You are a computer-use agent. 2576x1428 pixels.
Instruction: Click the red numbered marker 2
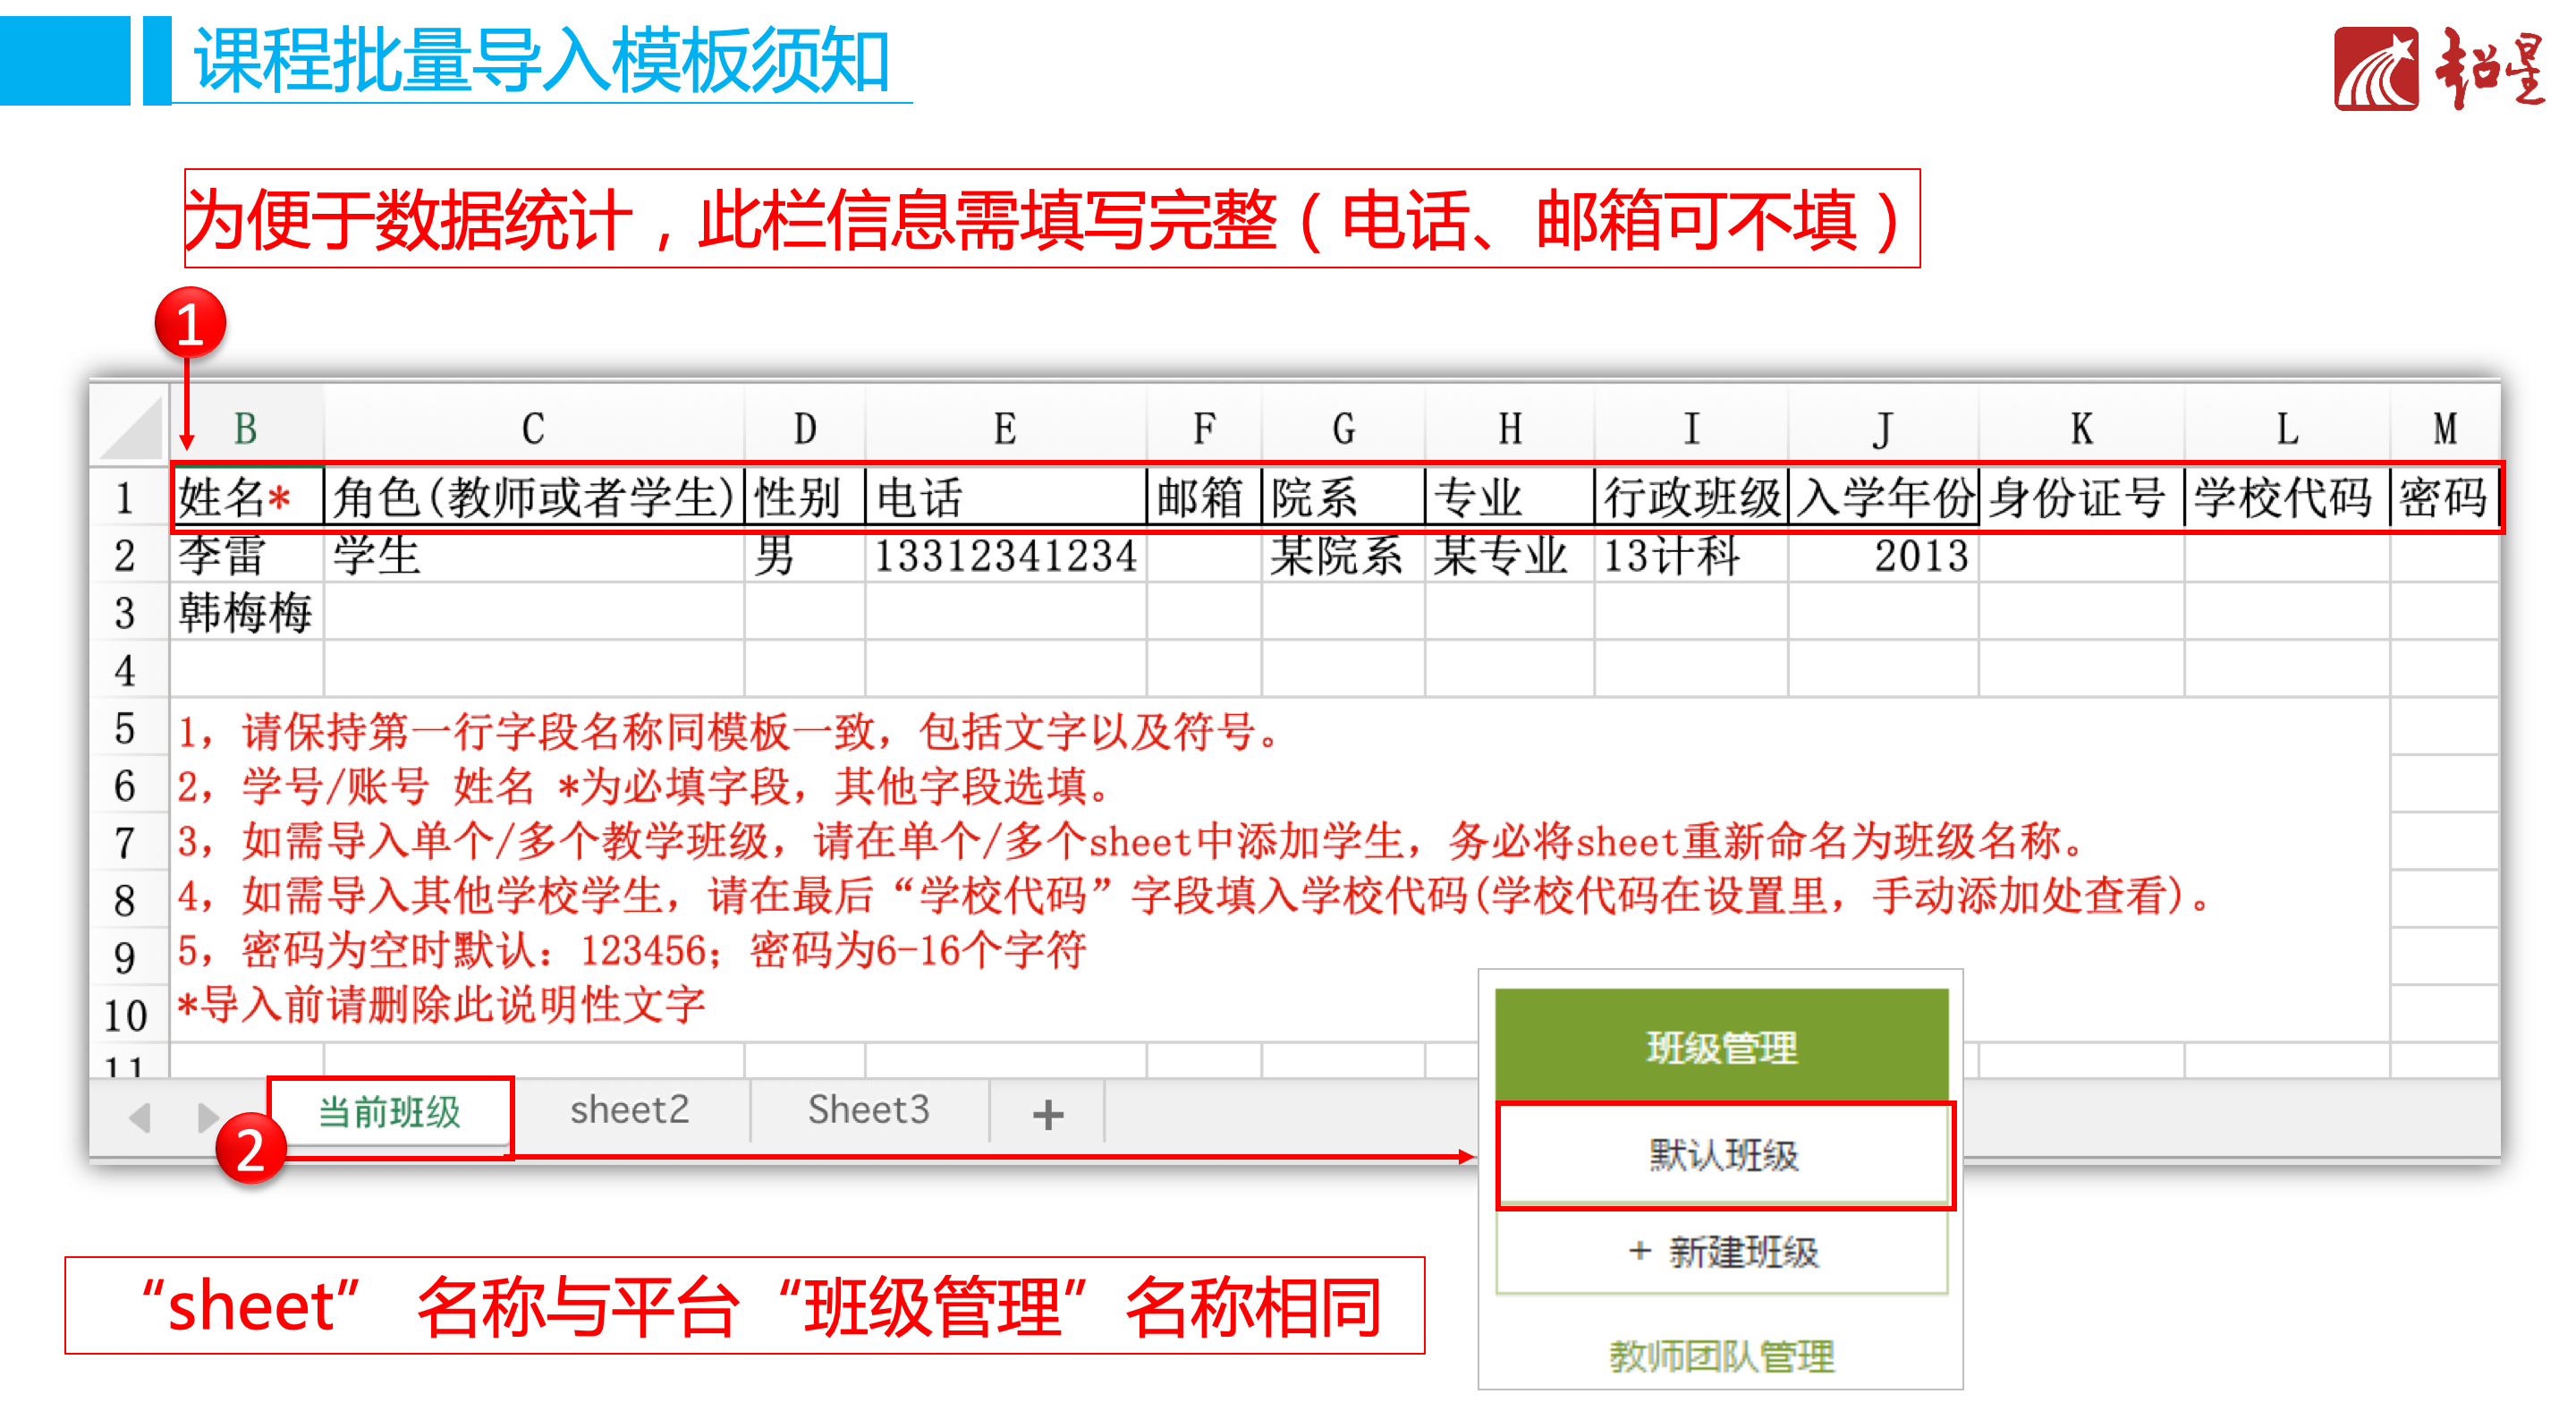click(x=250, y=1149)
